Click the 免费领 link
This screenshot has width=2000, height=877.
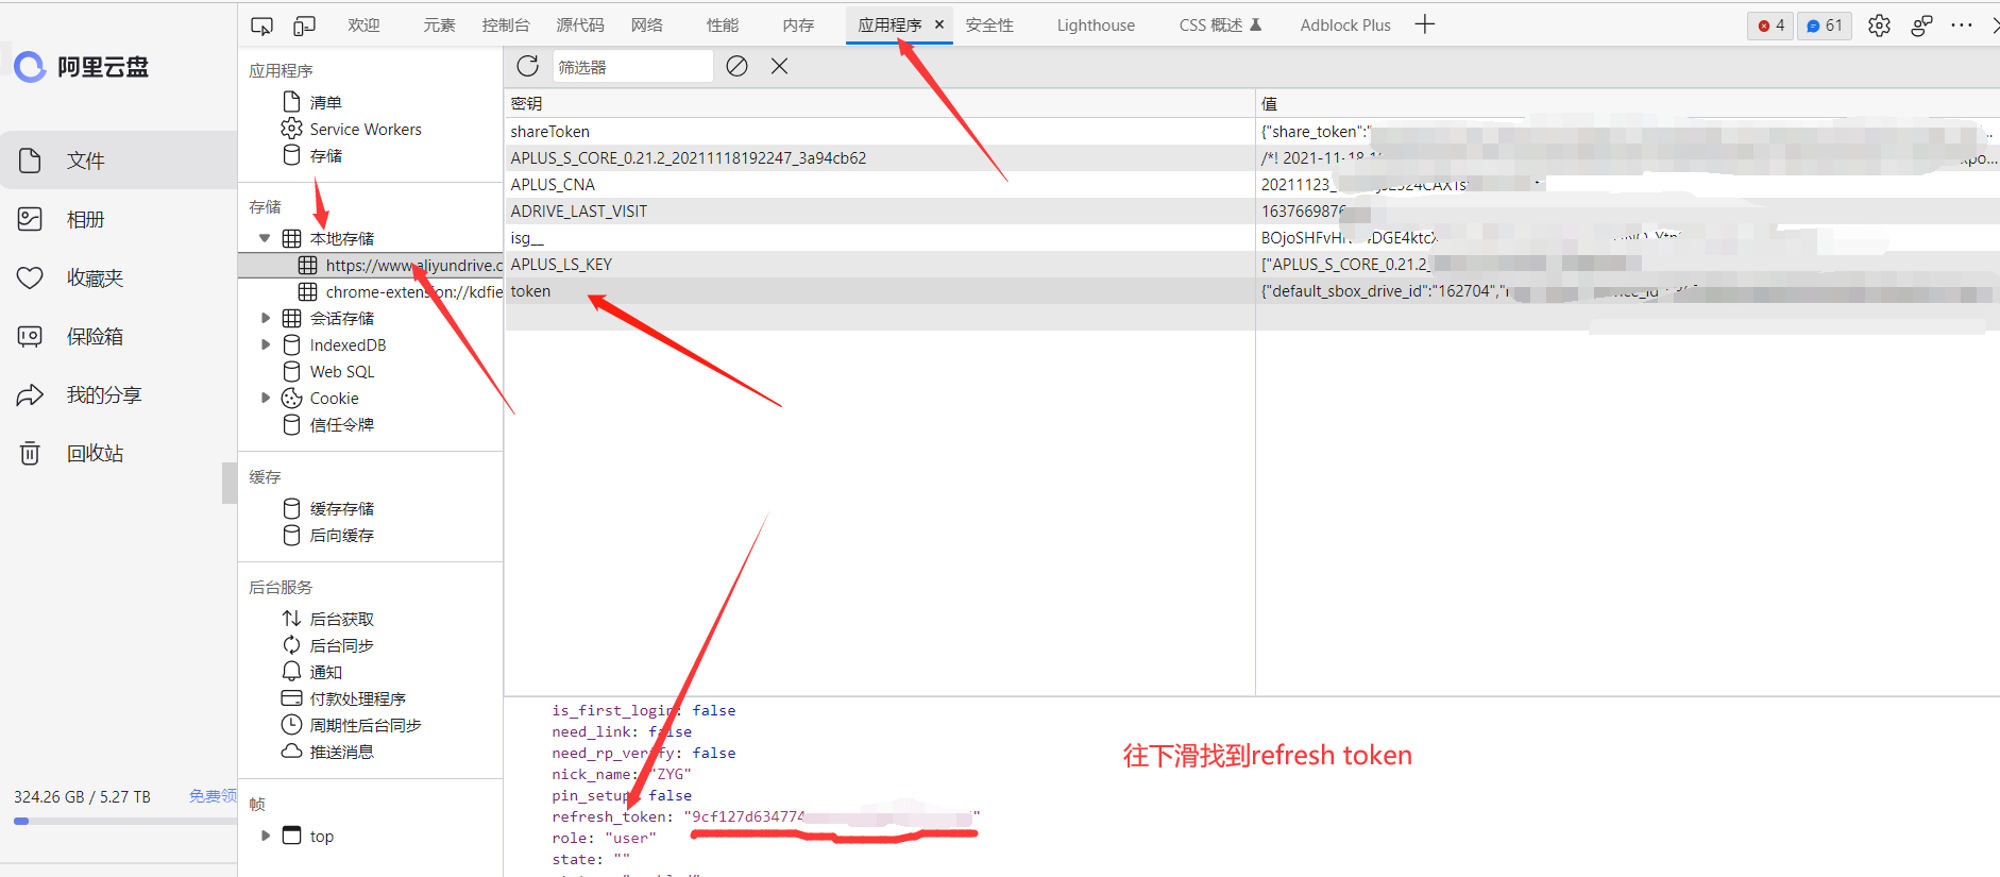[213, 796]
